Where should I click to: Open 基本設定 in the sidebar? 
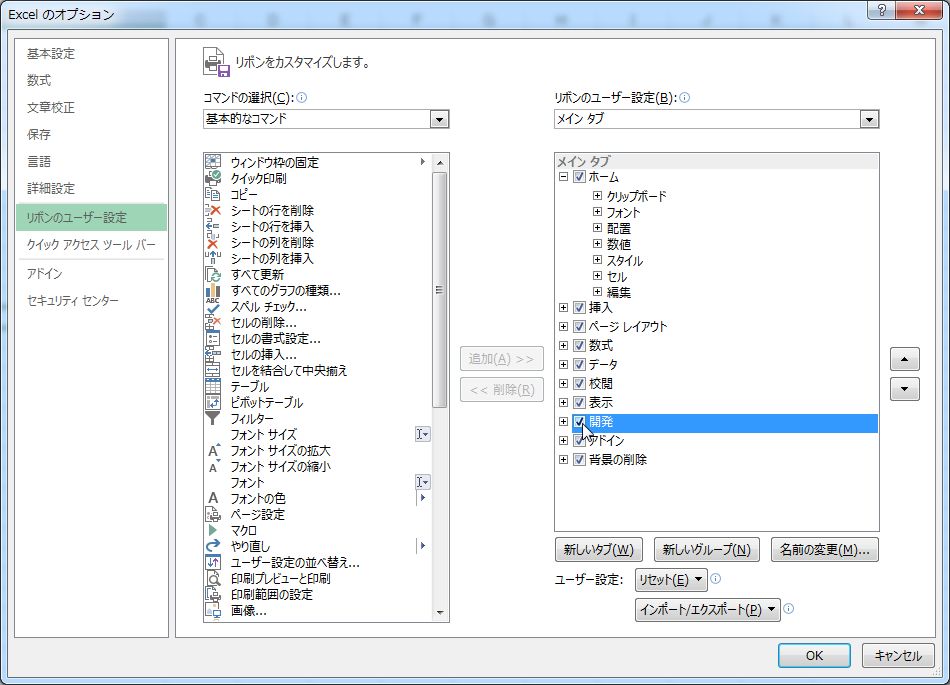(51, 54)
